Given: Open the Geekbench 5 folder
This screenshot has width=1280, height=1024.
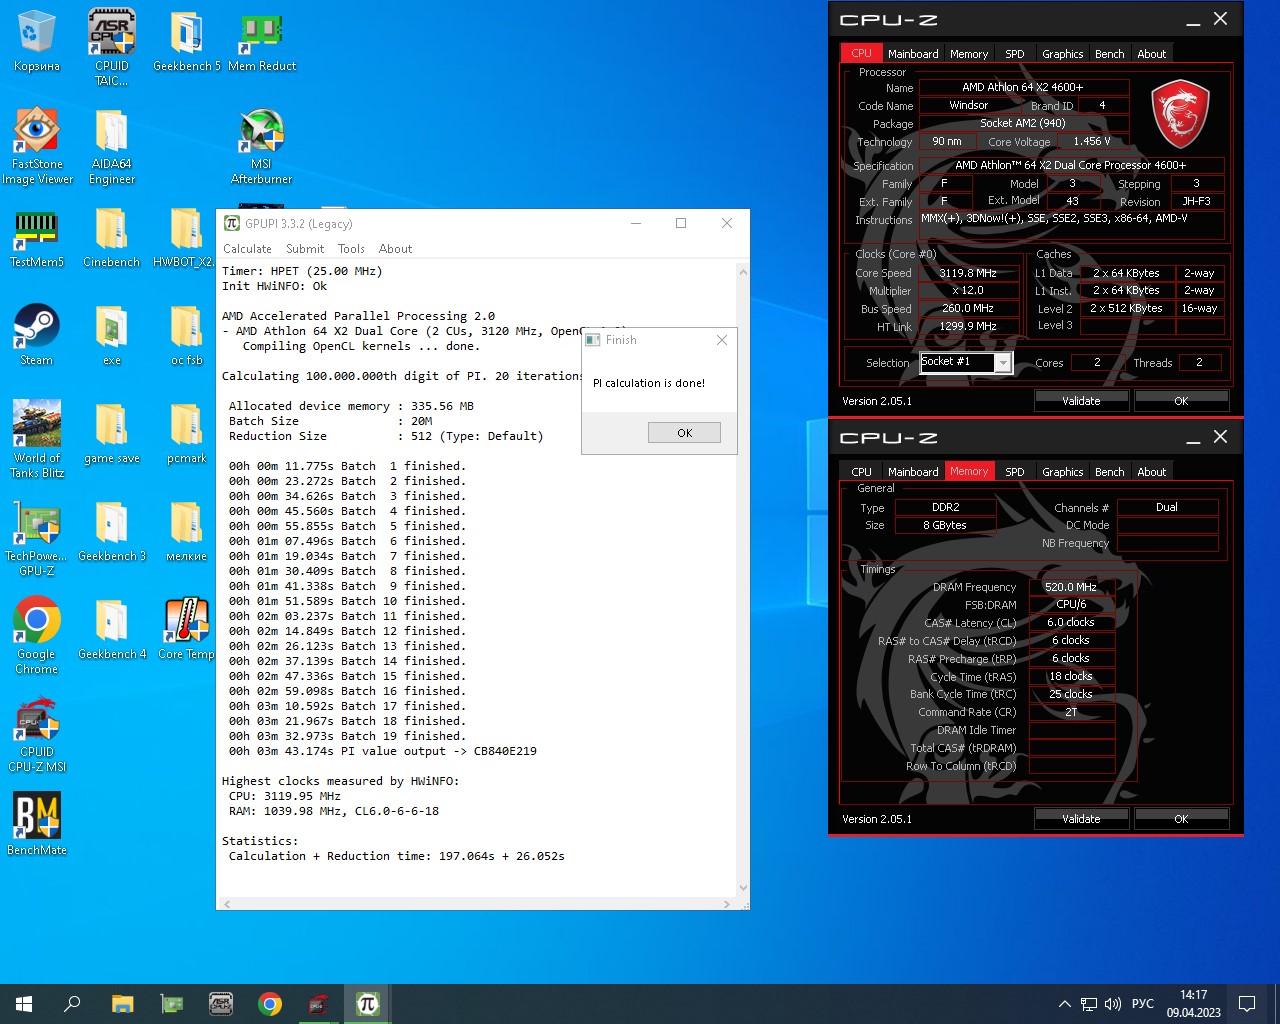Looking at the screenshot, I should [186, 42].
